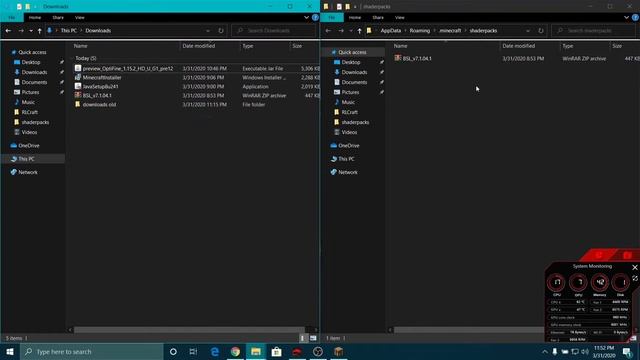640x360 pixels.
Task: Open View tab in Downloads window
Action: click(80, 18)
